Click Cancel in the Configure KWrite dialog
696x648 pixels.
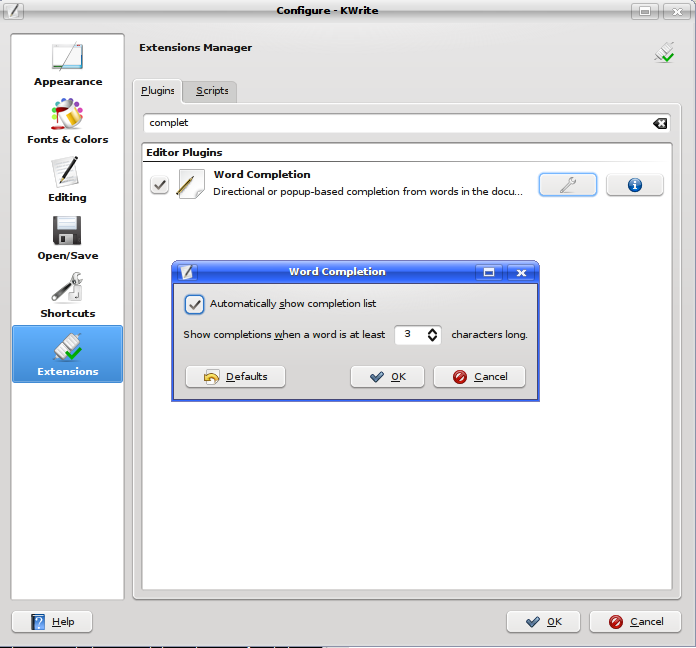(x=635, y=622)
